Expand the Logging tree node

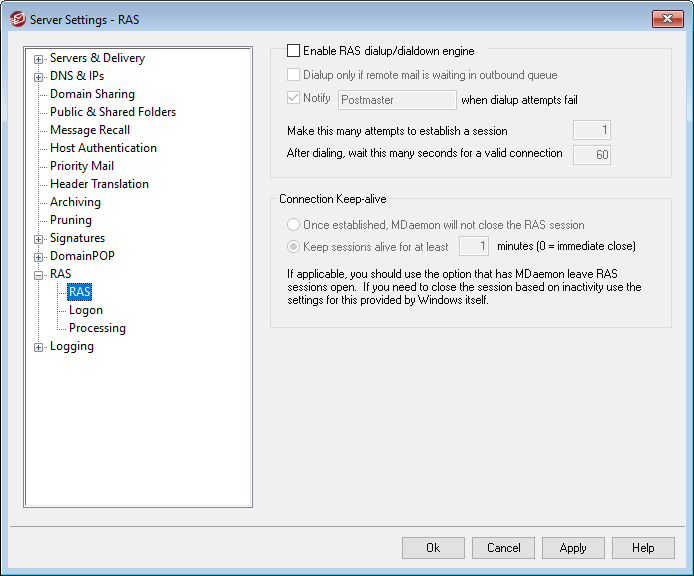(39, 347)
